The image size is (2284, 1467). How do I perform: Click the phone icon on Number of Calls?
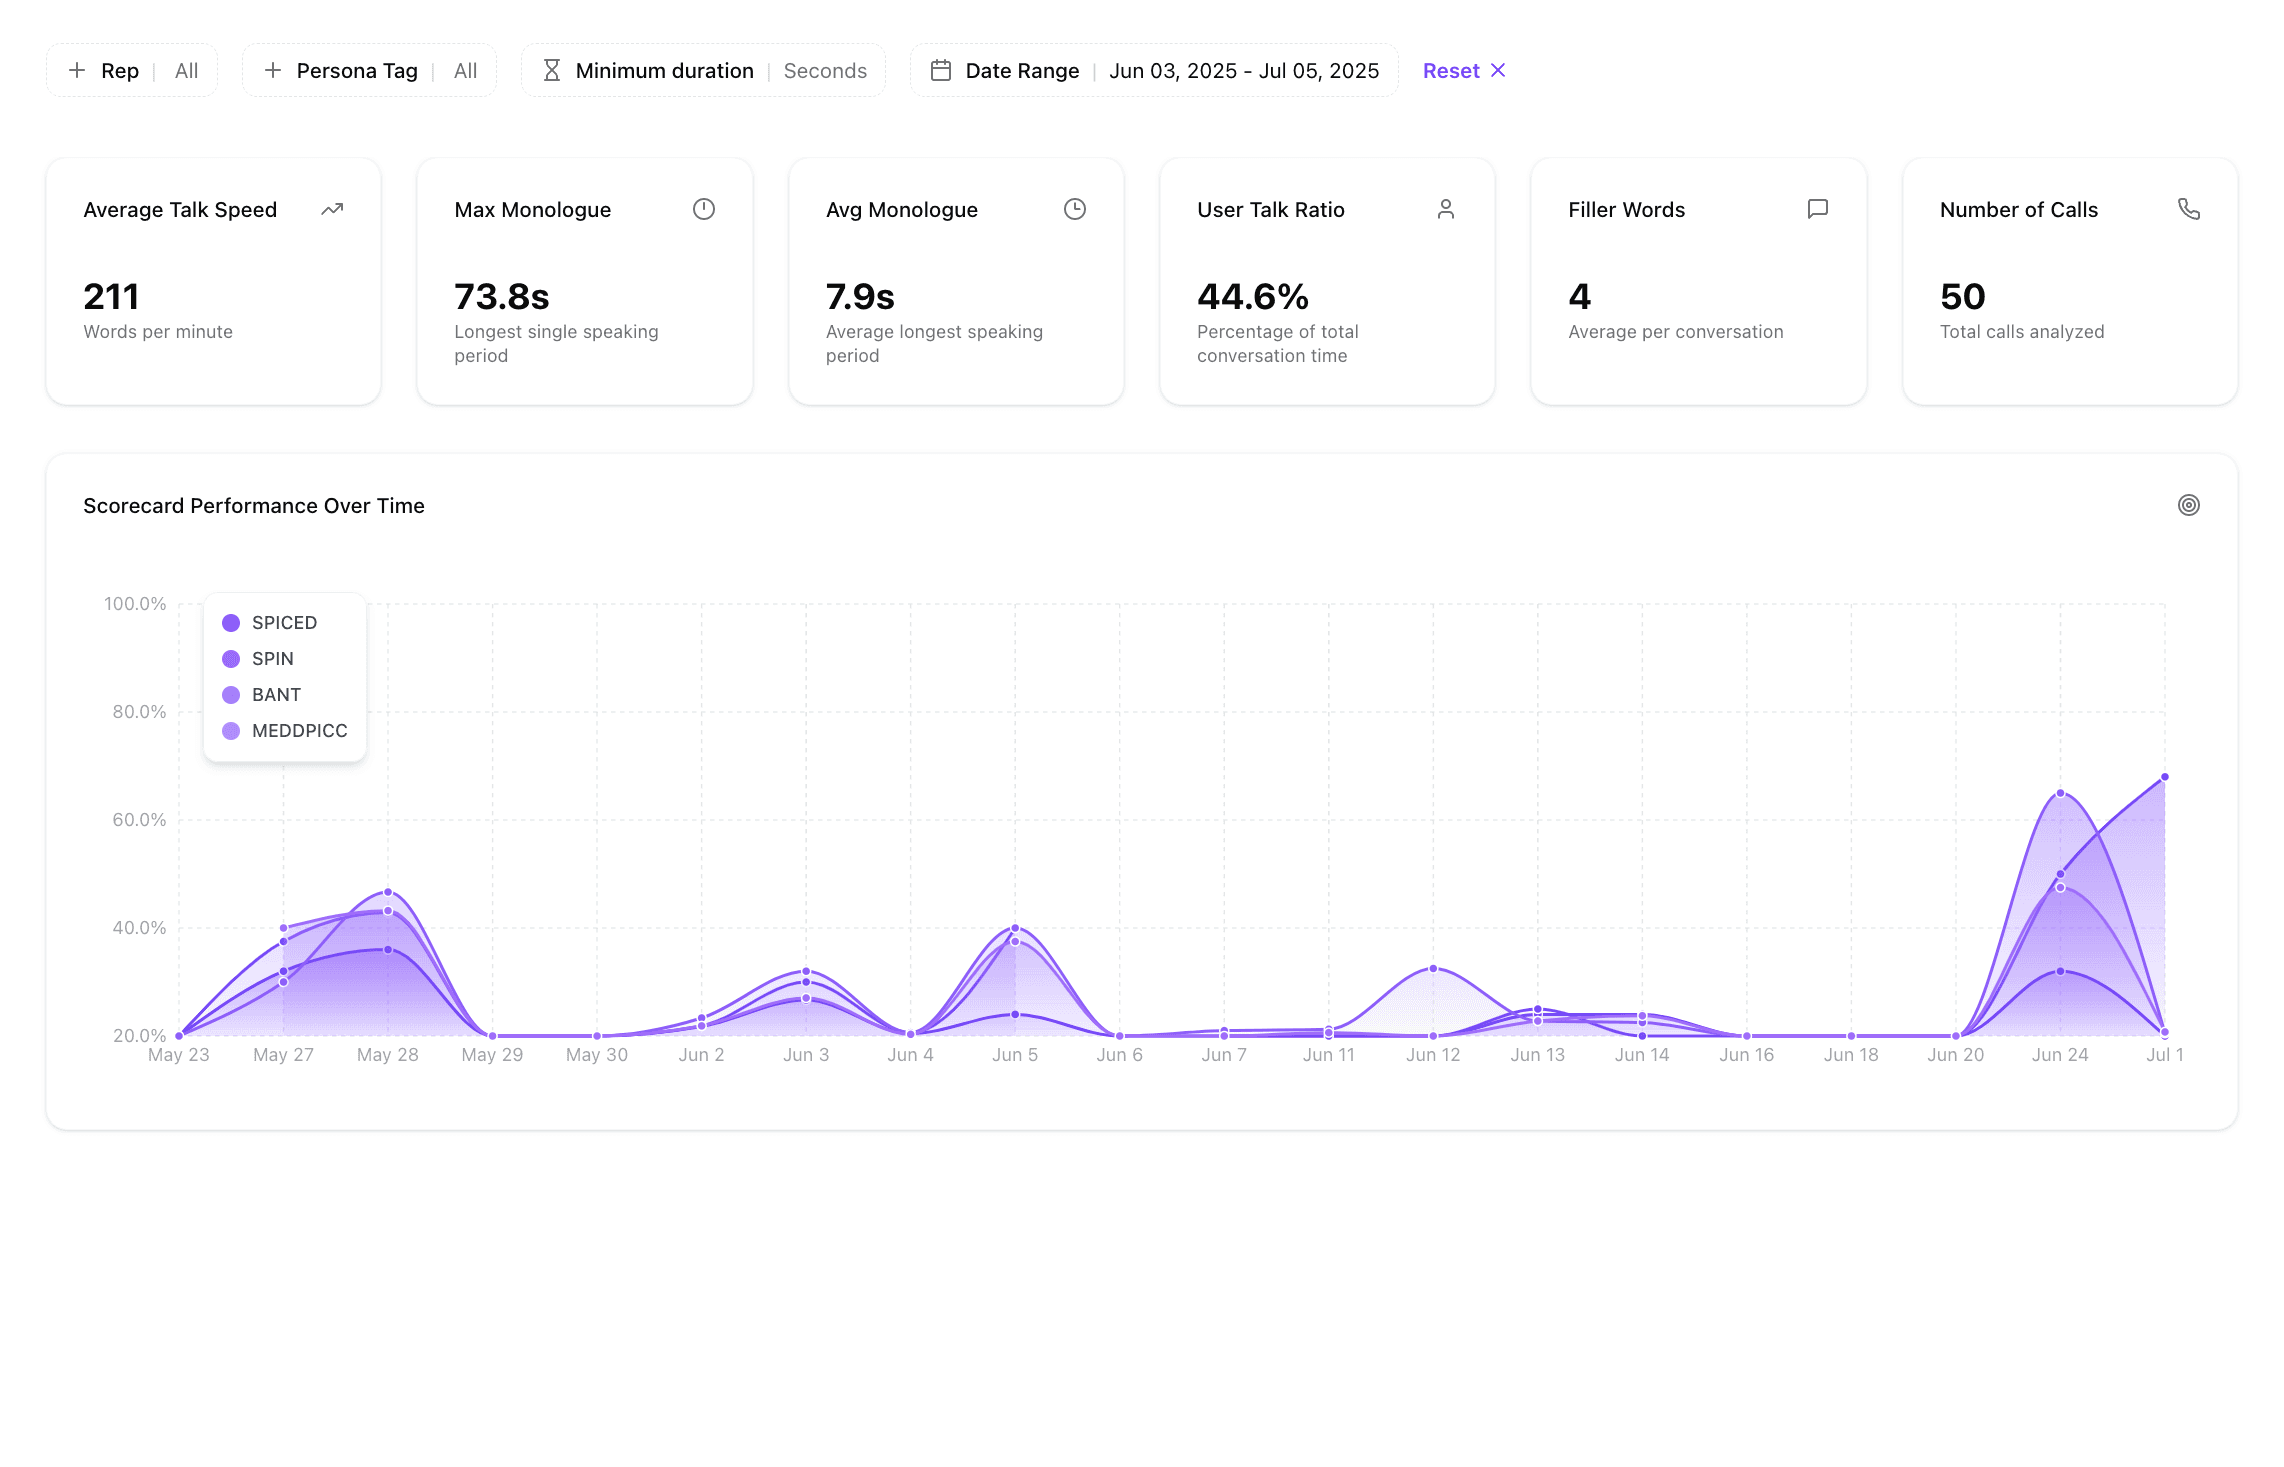tap(2189, 209)
